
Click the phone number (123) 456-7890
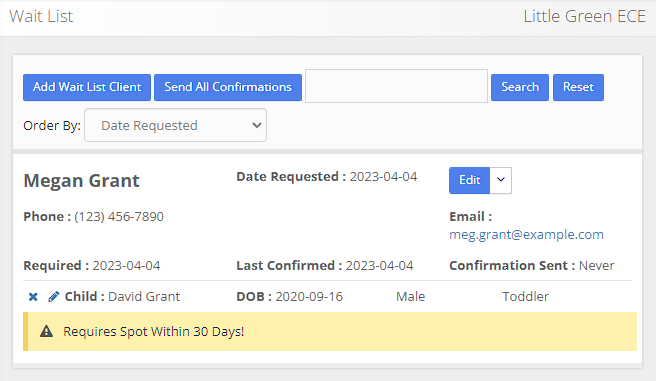tap(119, 217)
